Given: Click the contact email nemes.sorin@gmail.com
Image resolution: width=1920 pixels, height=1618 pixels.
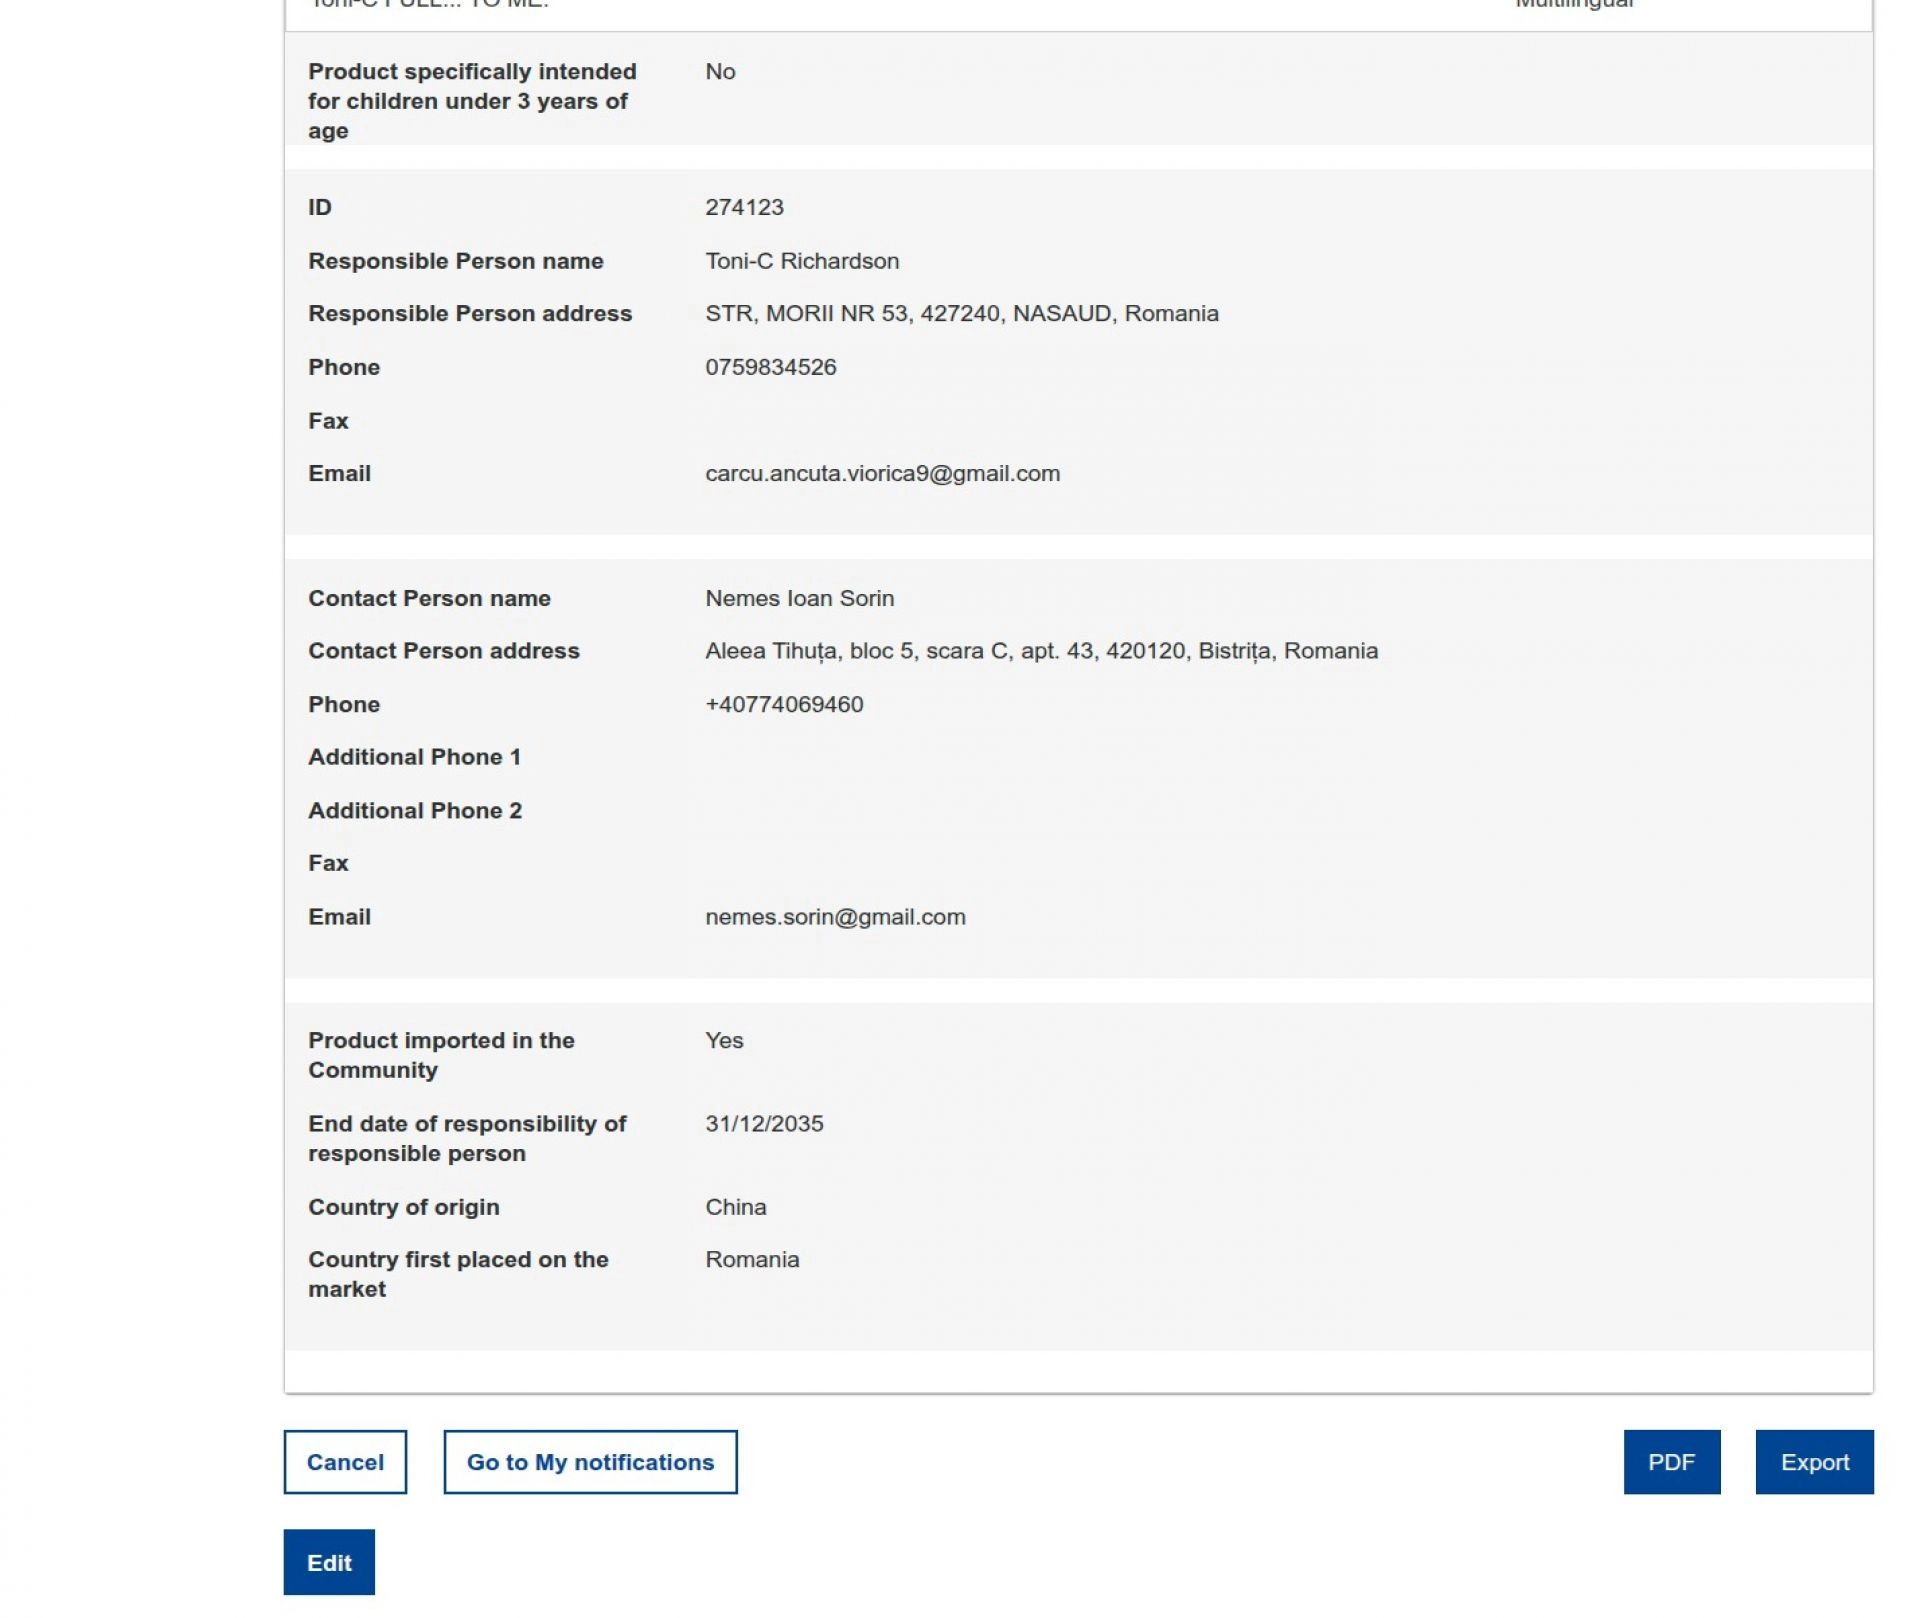Looking at the screenshot, I should [x=835, y=917].
